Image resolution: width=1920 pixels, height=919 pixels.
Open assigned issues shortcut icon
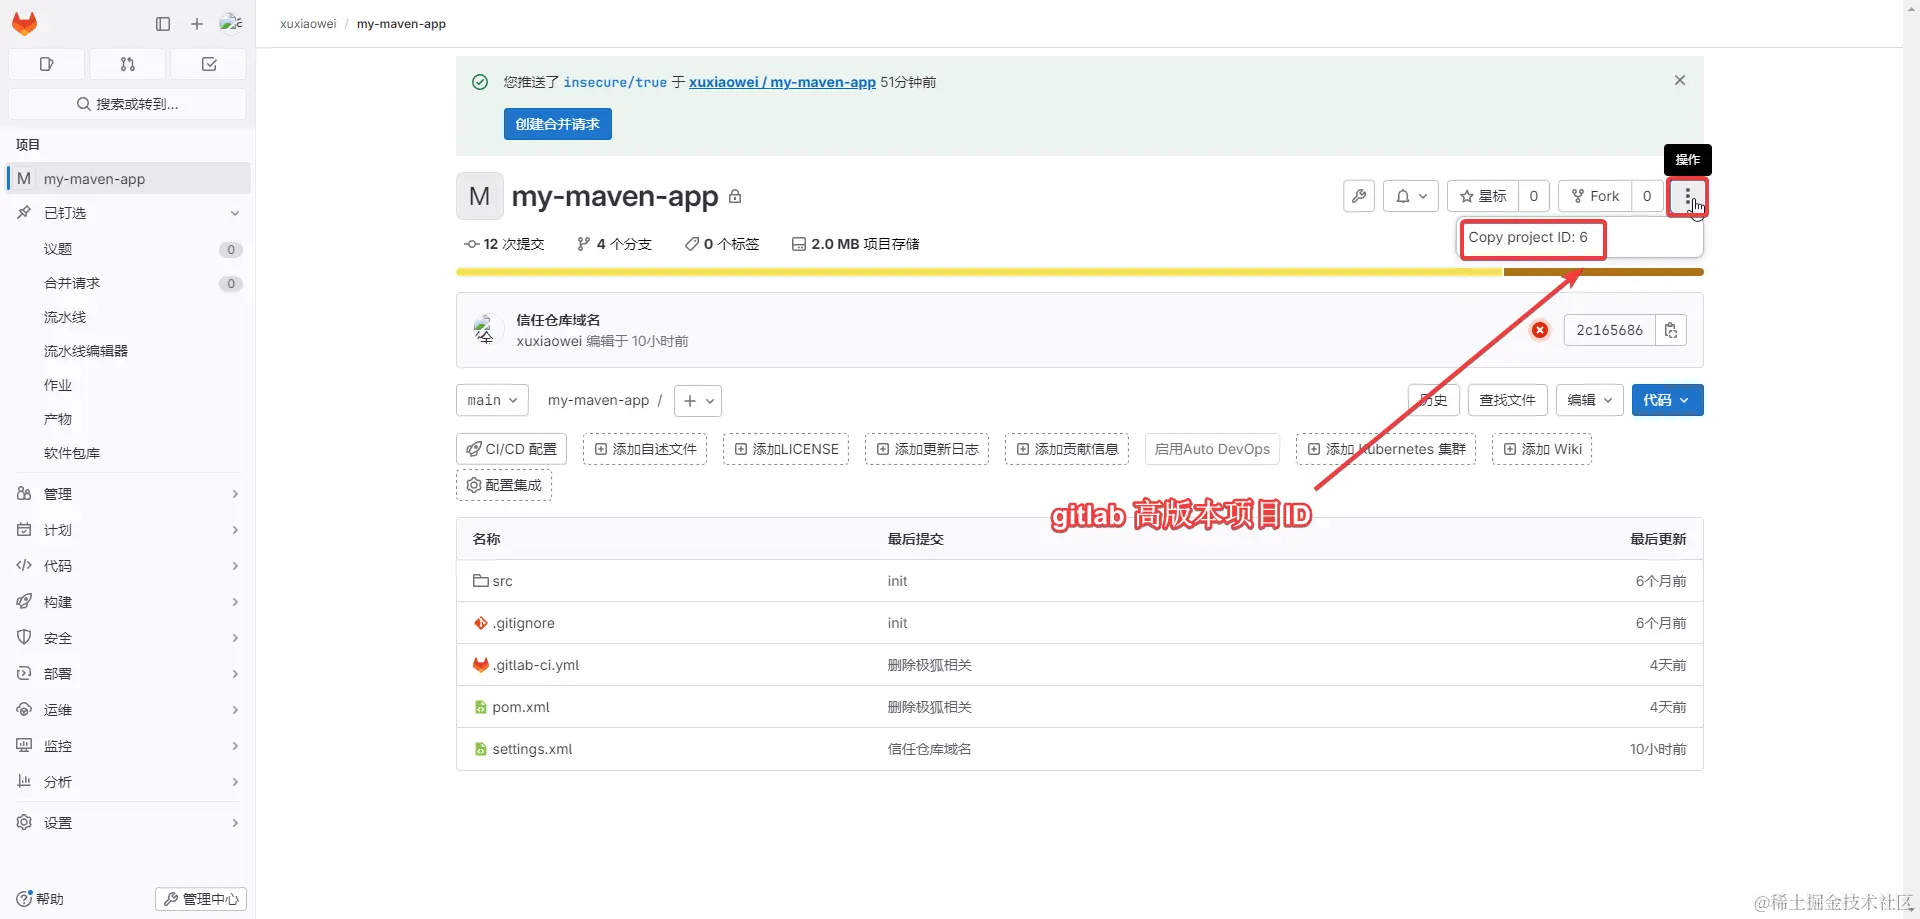pyautogui.click(x=46, y=64)
